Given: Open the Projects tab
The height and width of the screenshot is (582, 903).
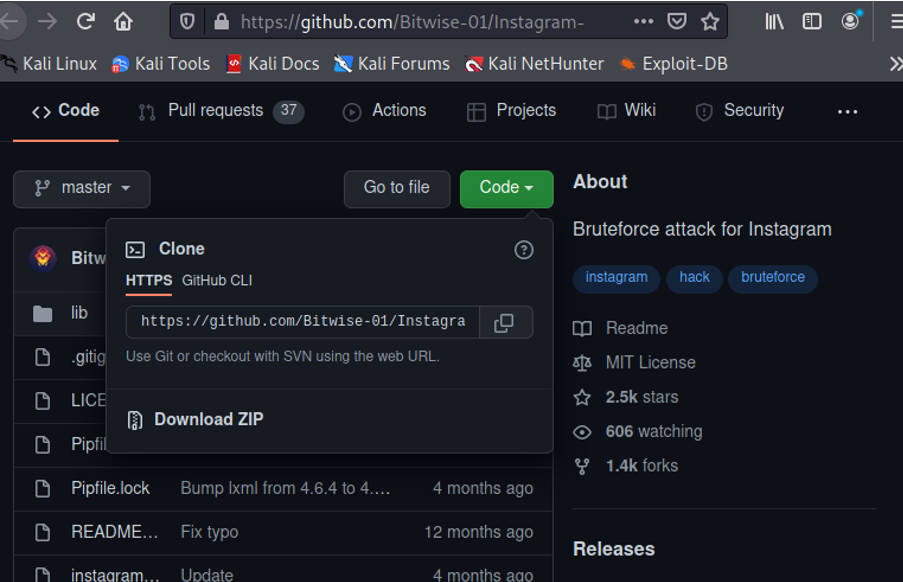Looking at the screenshot, I should (x=511, y=111).
